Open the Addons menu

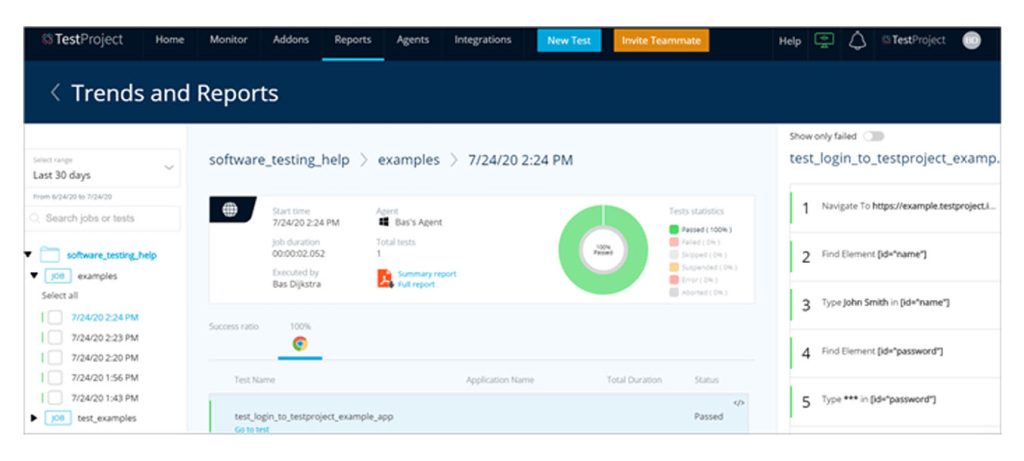291,40
